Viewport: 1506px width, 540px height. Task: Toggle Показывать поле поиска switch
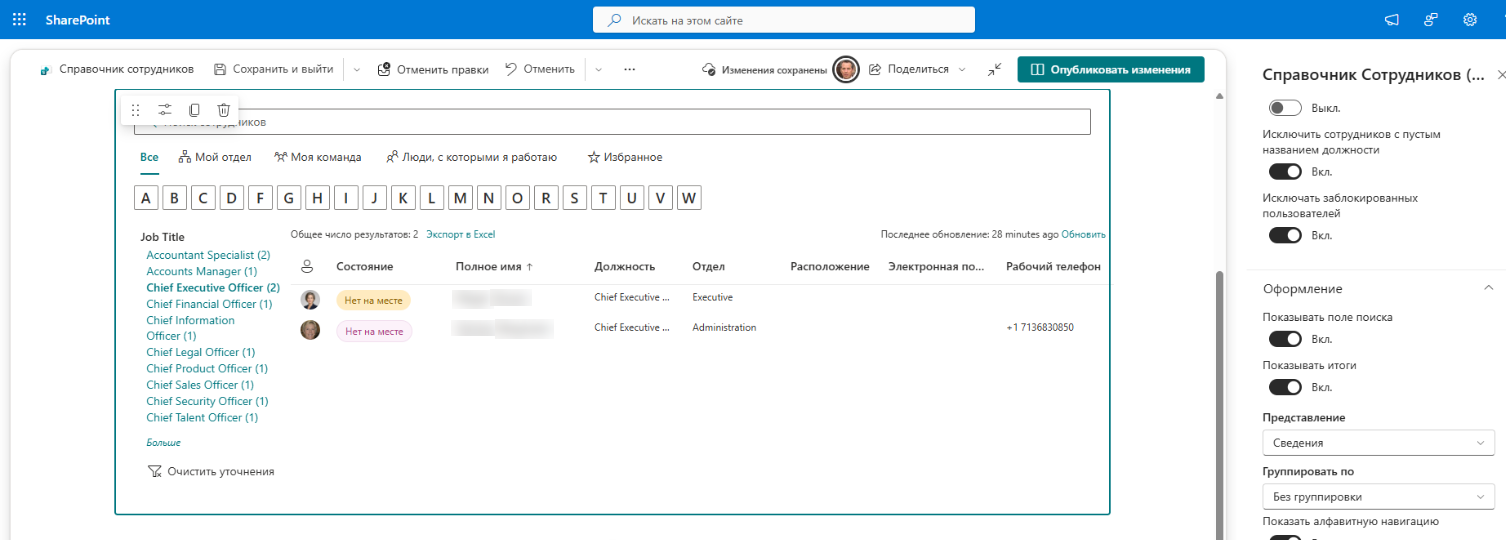(1285, 339)
